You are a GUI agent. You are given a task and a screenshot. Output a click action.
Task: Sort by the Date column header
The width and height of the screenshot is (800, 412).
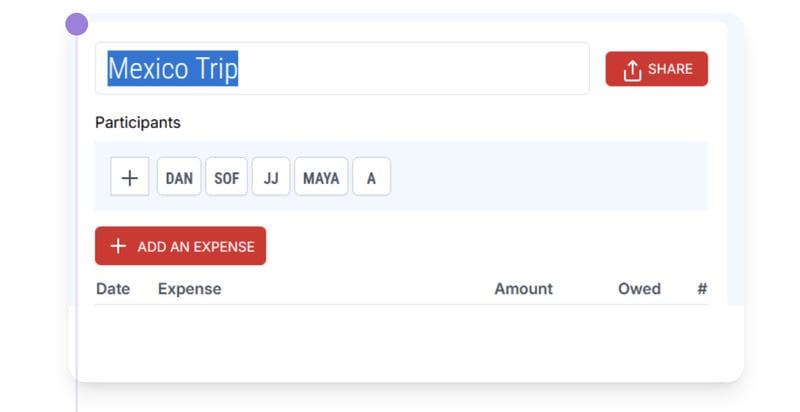point(113,289)
